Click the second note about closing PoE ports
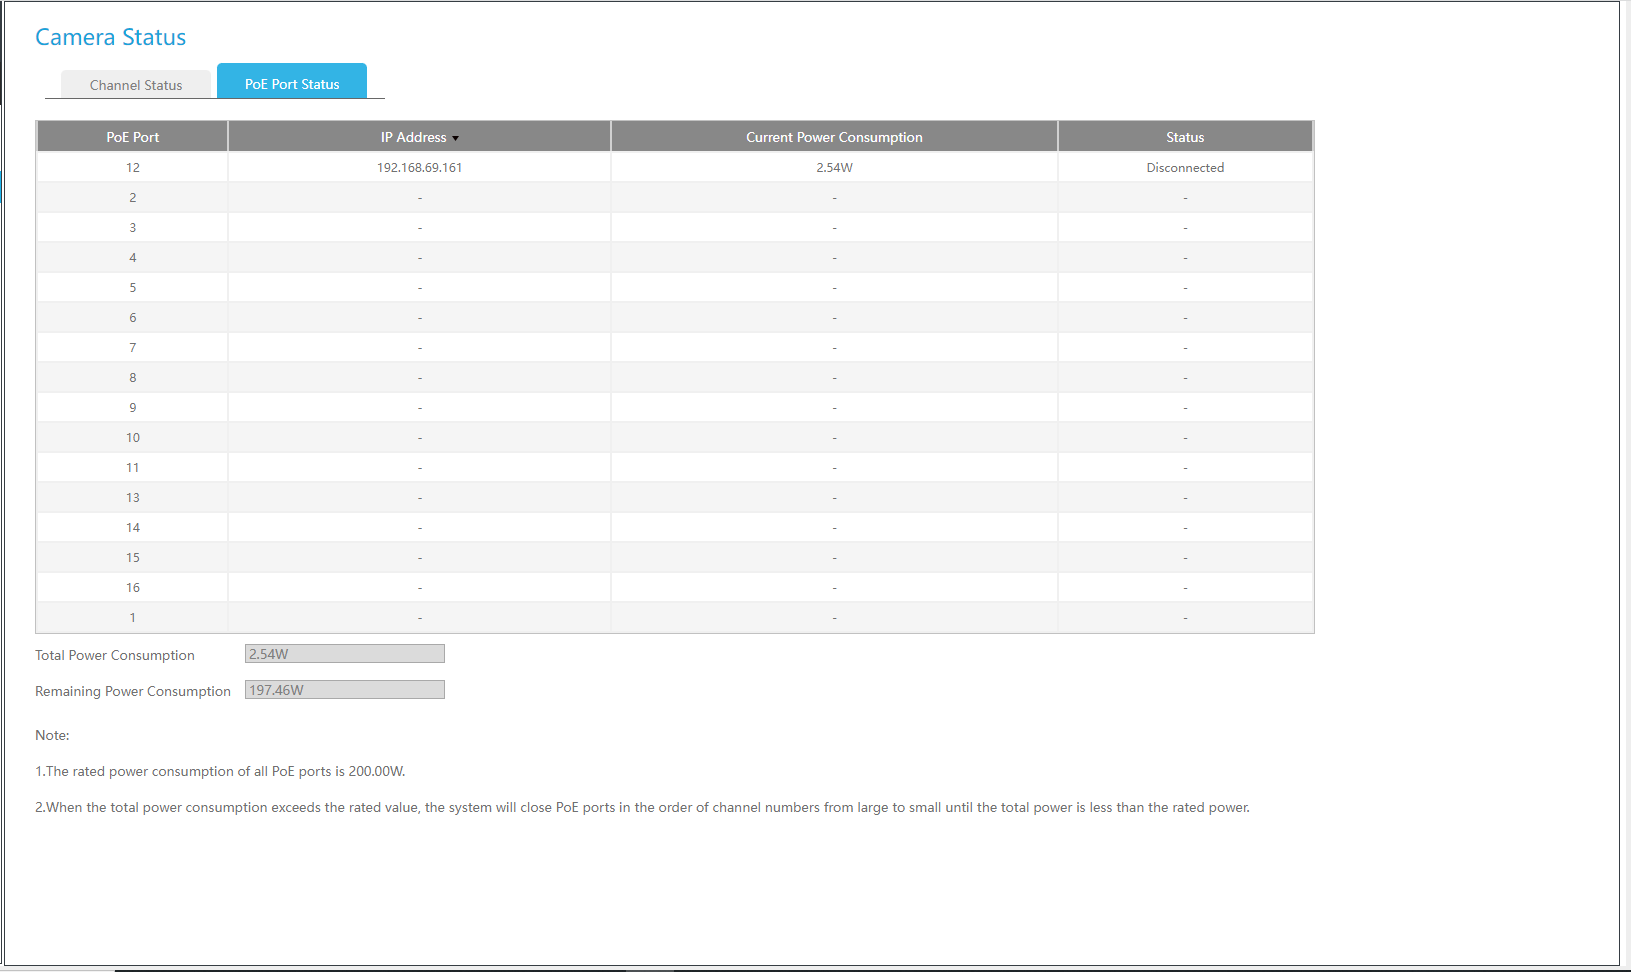The width and height of the screenshot is (1631, 972). click(x=642, y=807)
